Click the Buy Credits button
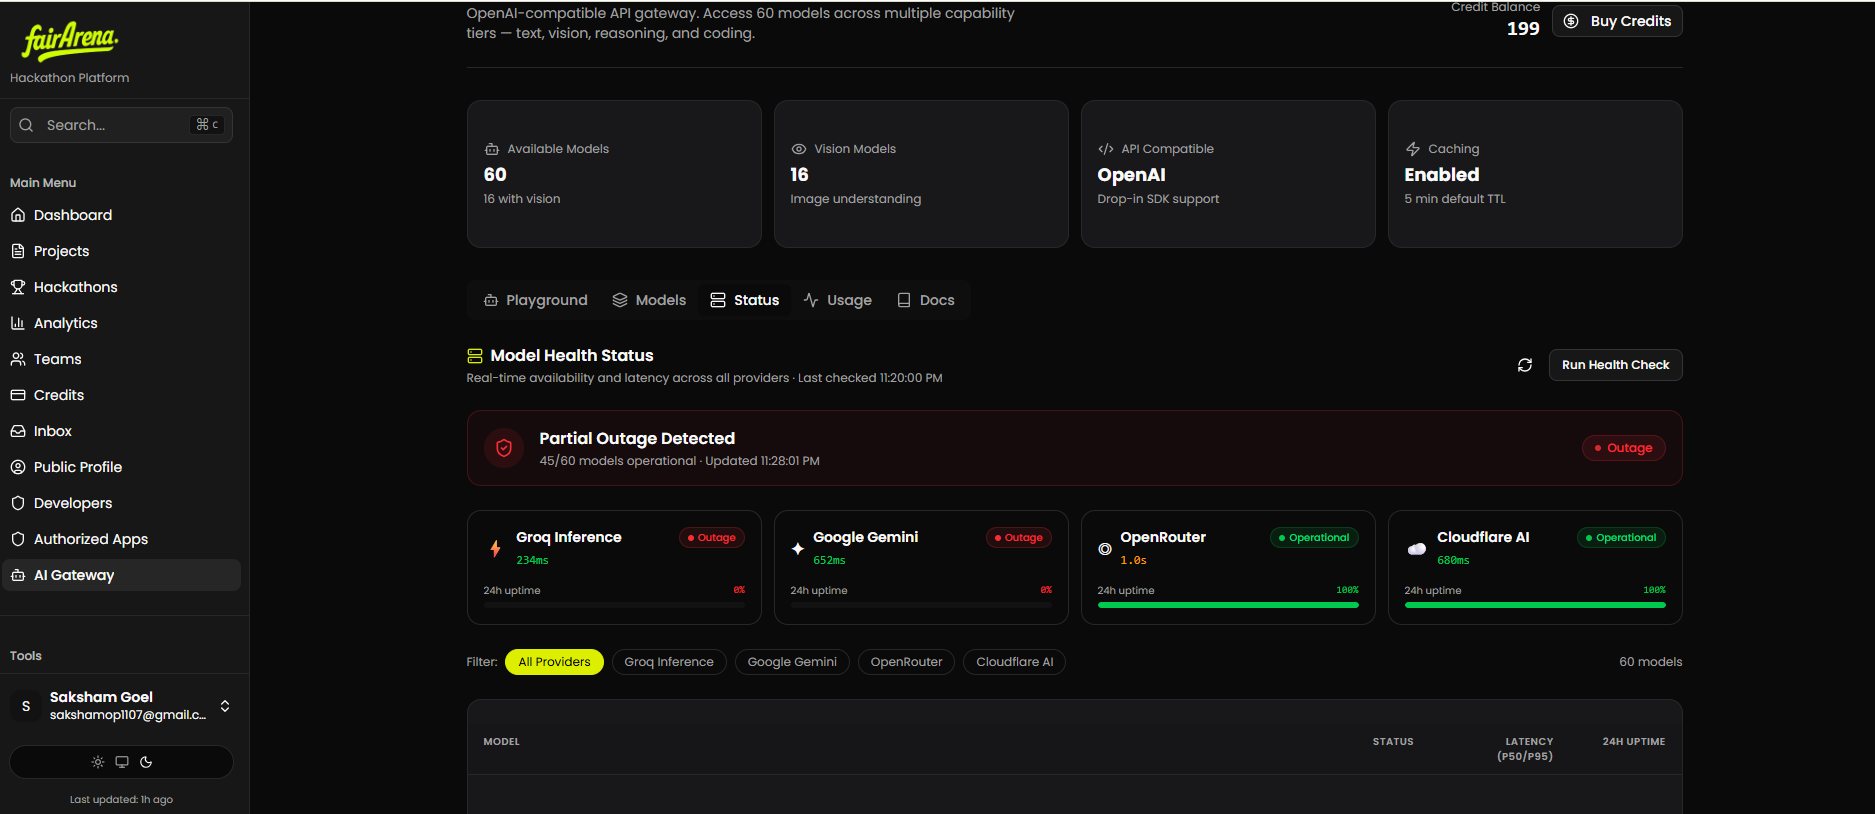The width and height of the screenshot is (1875, 814). pos(1617,21)
